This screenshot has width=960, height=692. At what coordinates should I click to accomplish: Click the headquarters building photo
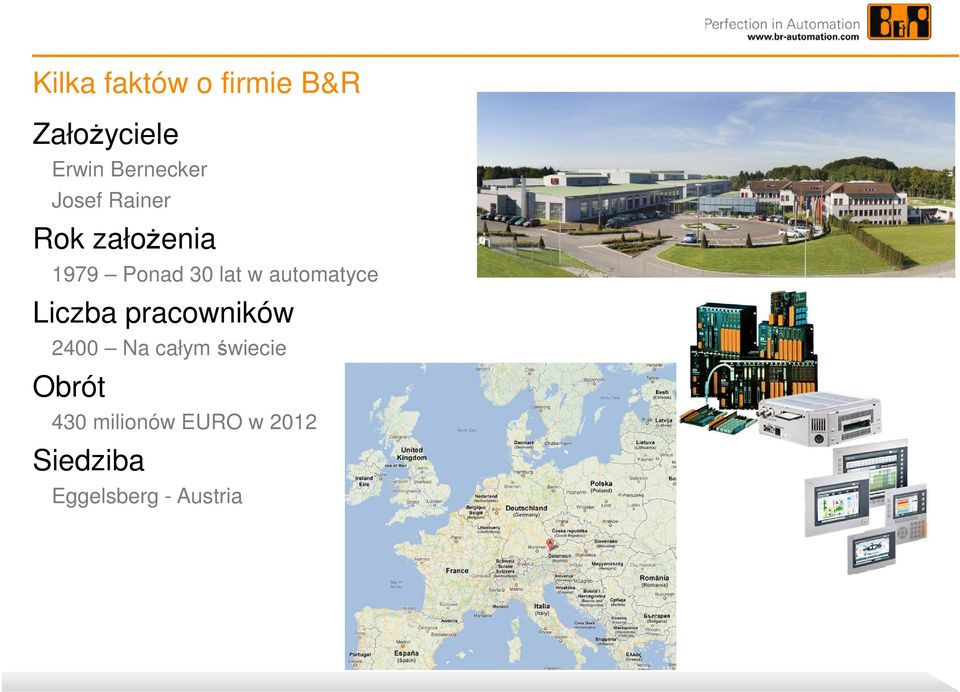[716, 184]
